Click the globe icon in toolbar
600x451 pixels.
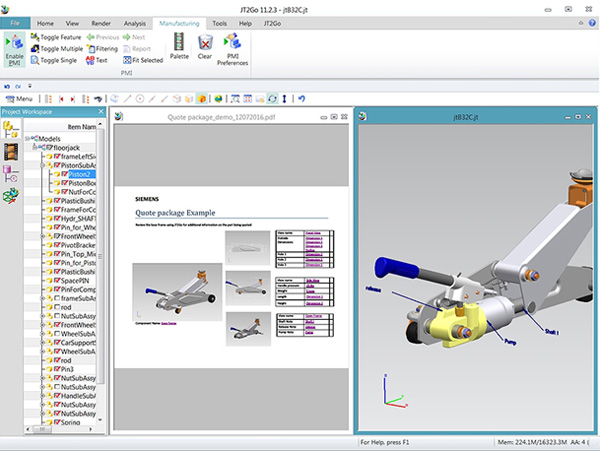point(218,99)
